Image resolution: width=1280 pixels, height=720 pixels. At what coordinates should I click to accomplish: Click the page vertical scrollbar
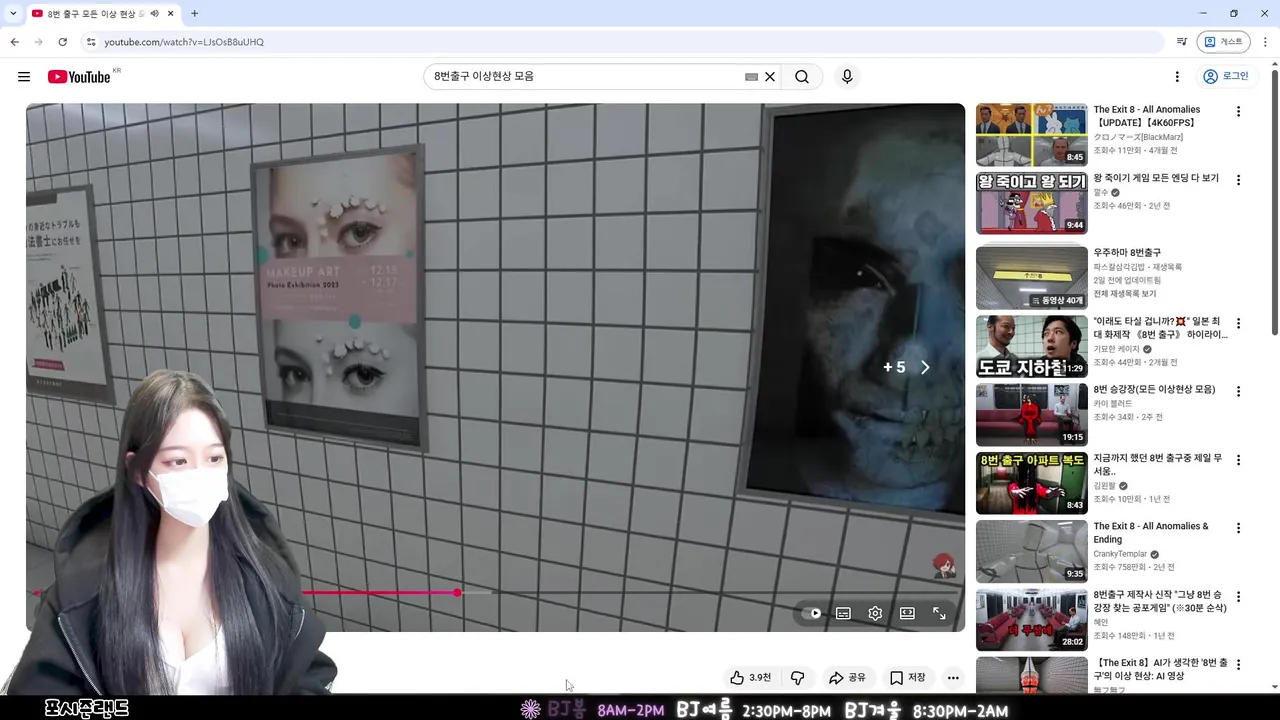(1274, 200)
